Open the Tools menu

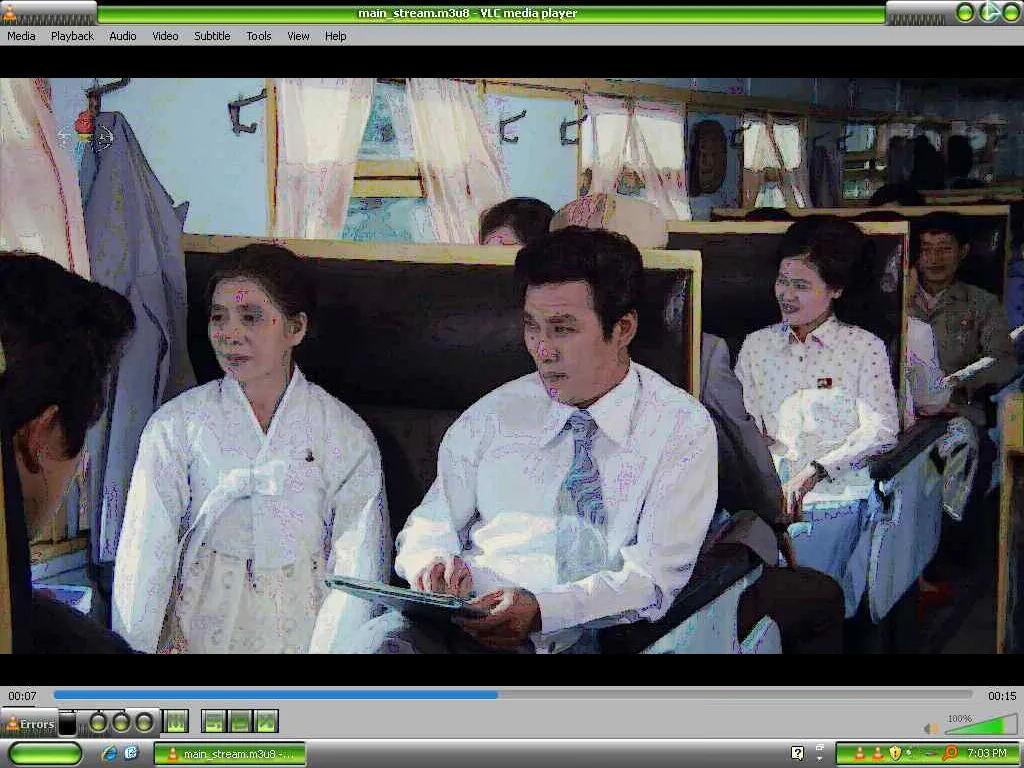(259, 36)
